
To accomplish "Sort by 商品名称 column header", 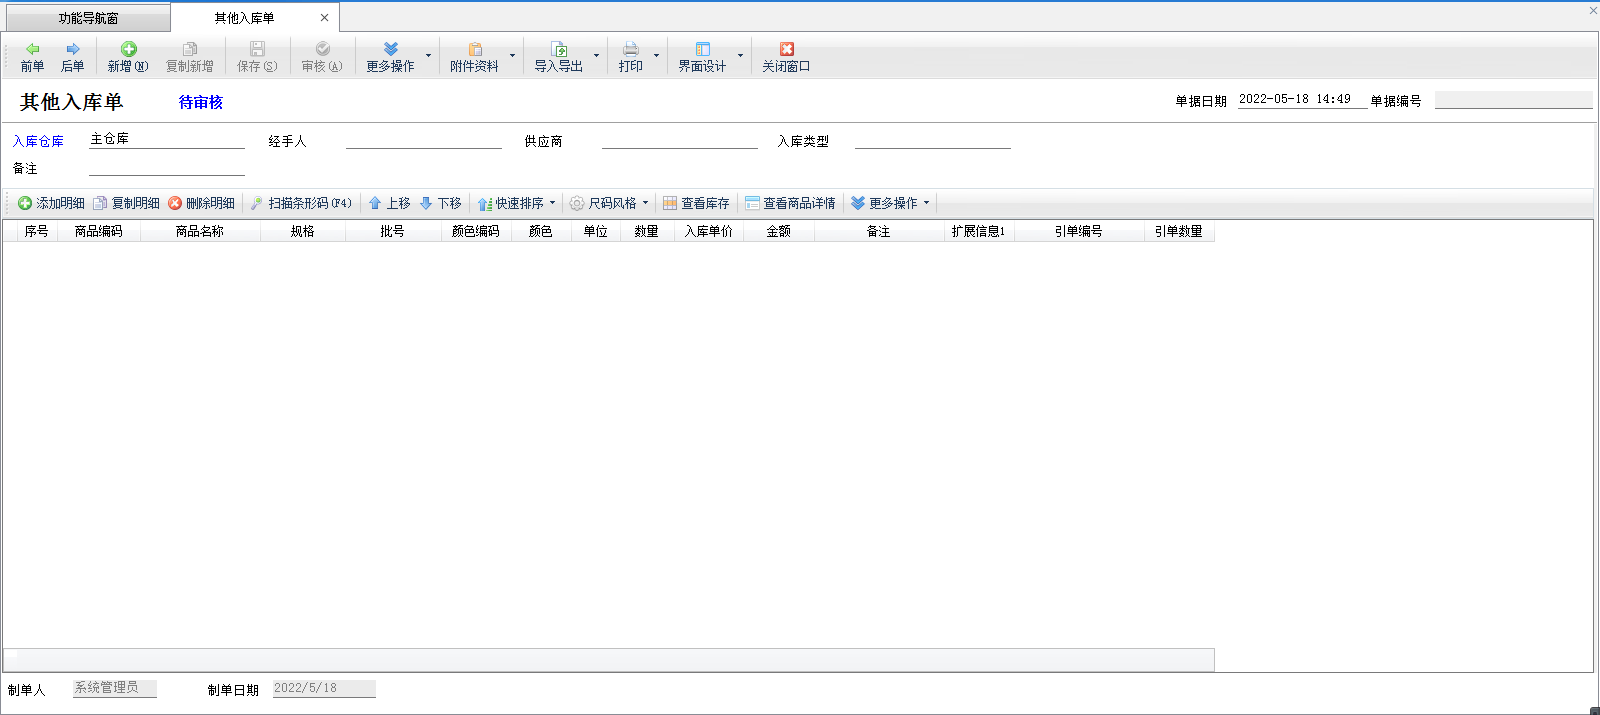I will point(200,231).
